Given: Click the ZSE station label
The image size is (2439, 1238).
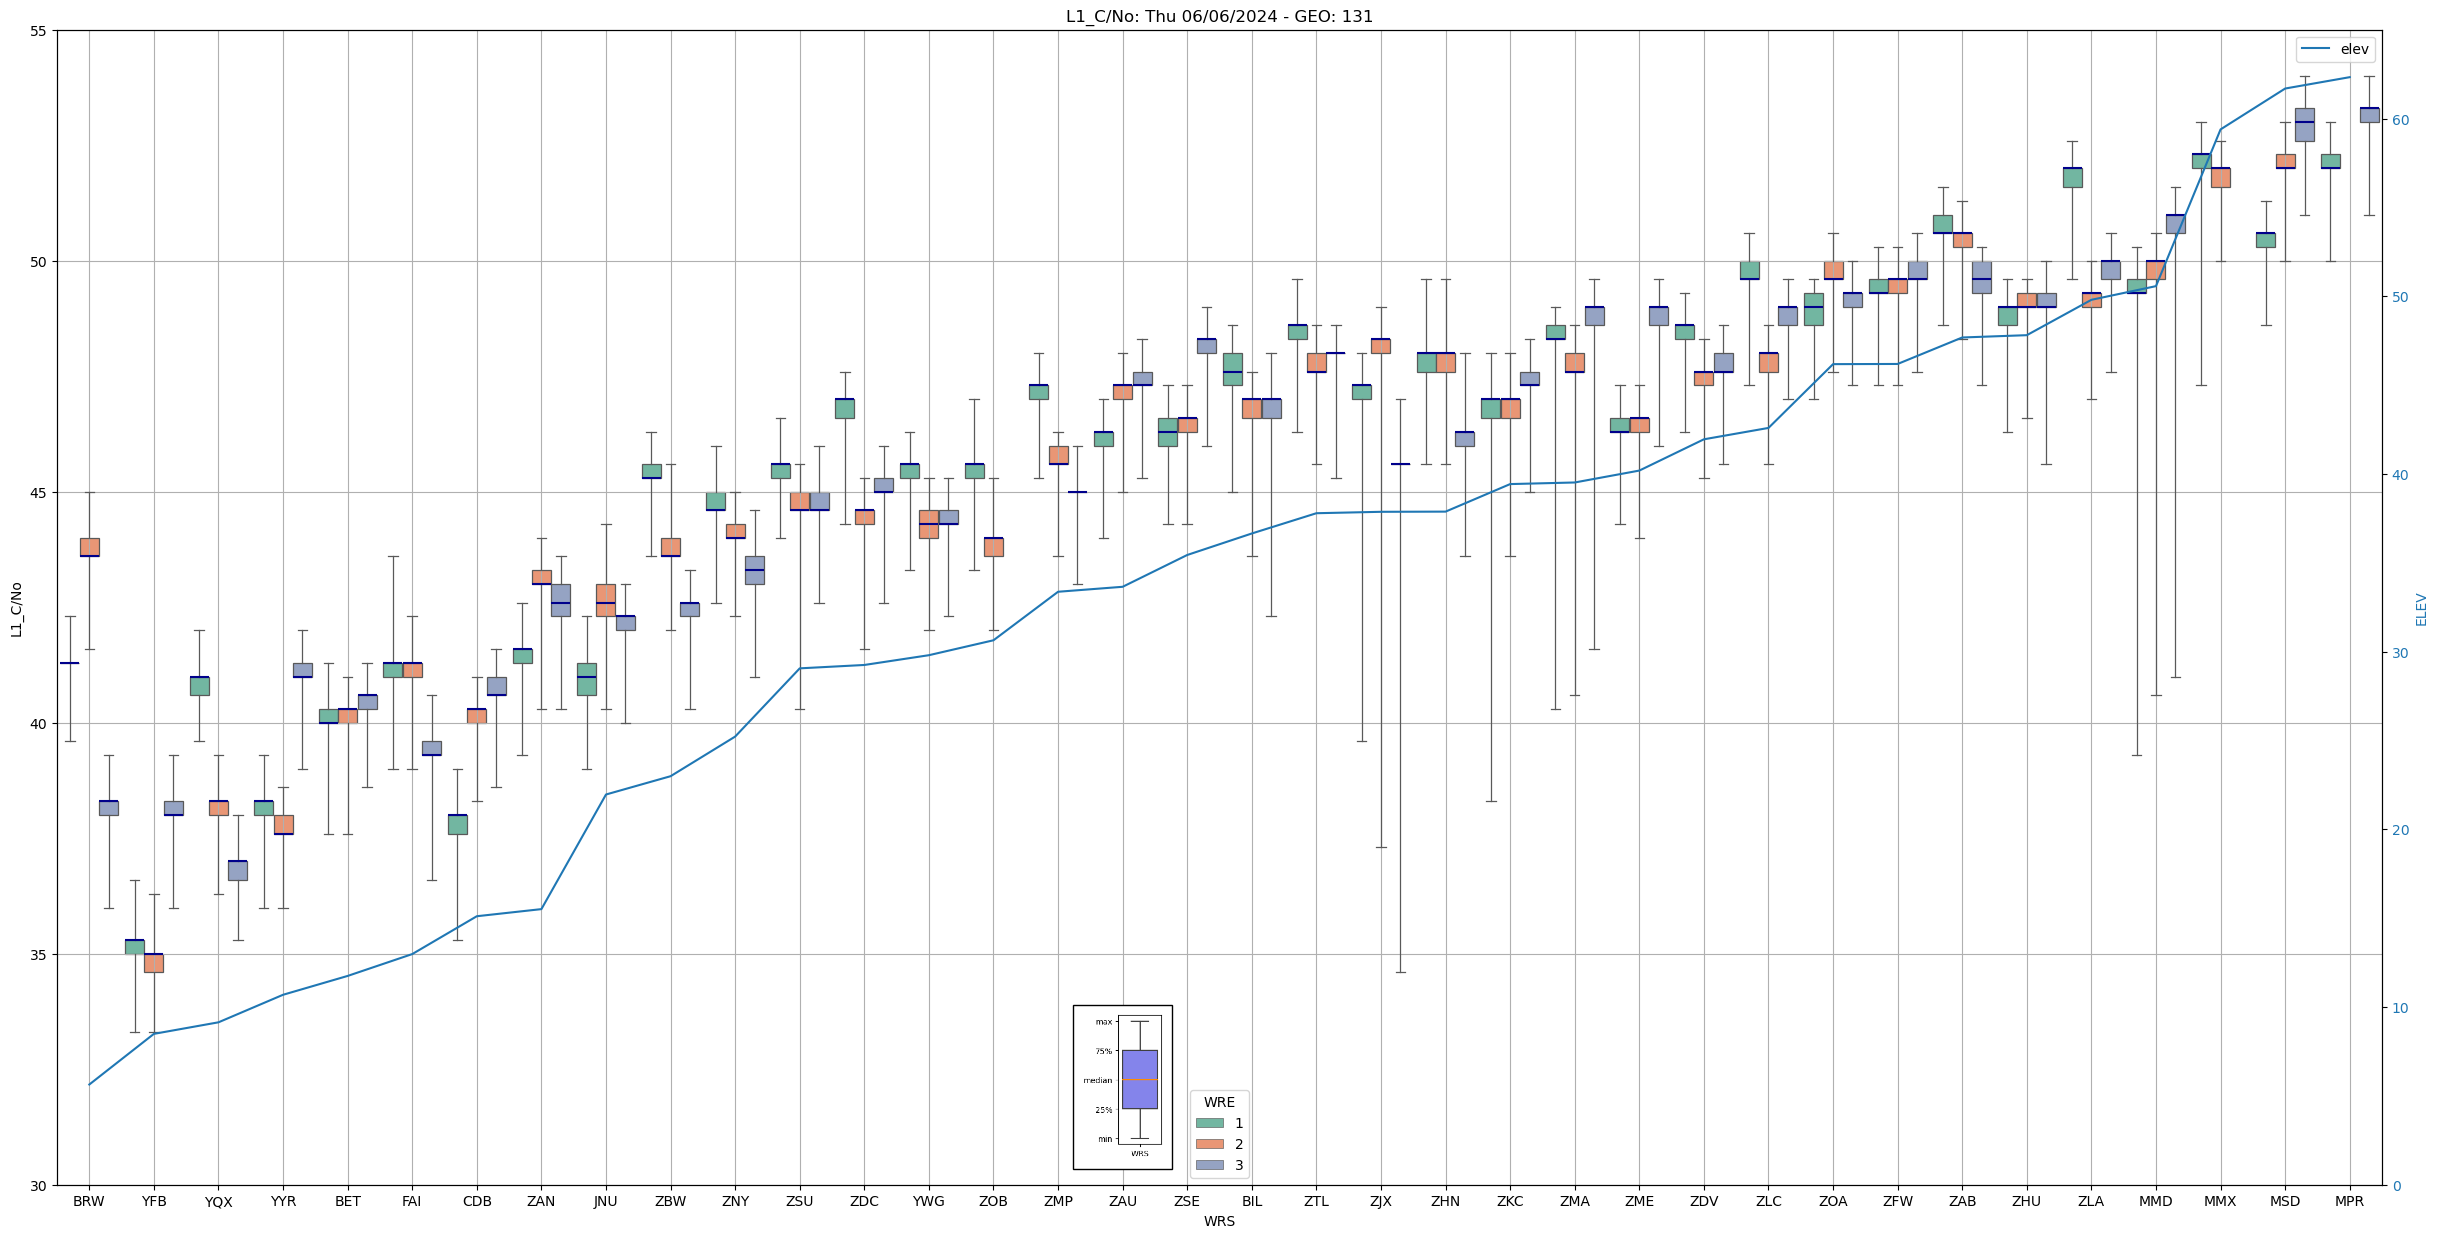Looking at the screenshot, I should coord(1187,1201).
